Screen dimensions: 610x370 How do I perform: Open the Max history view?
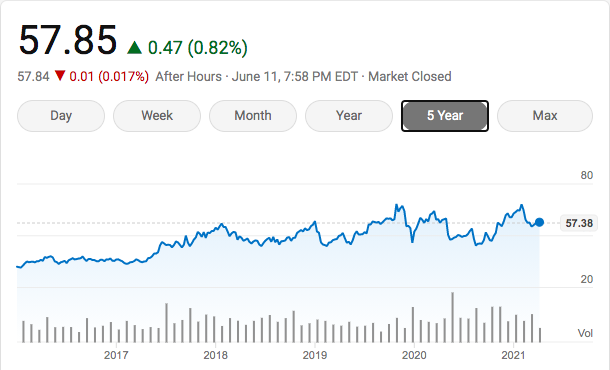545,116
